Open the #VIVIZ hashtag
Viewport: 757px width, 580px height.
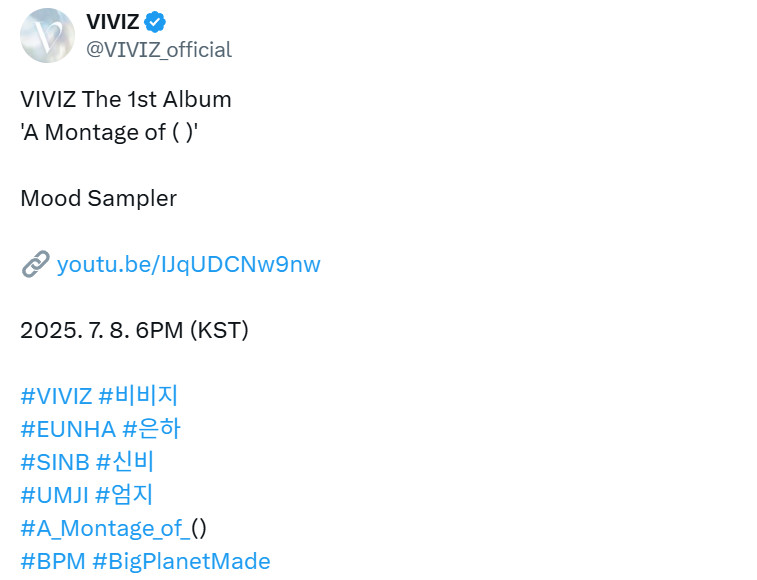pyautogui.click(x=56, y=396)
